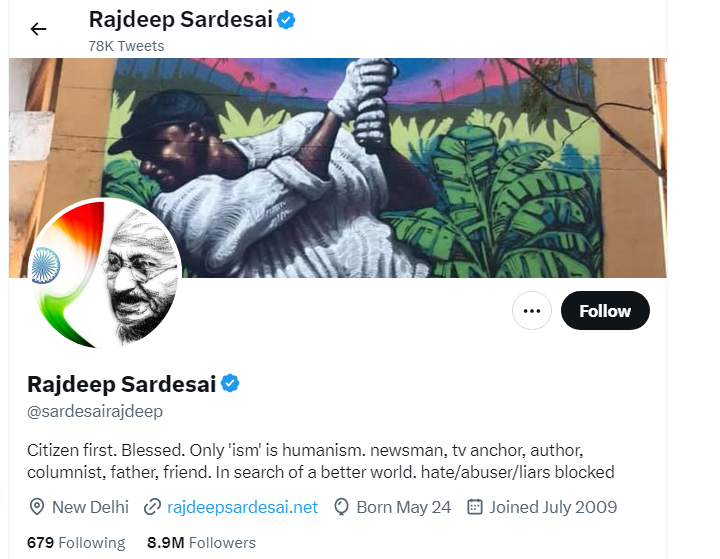
Task: Click the back arrow icon
Action: [38, 29]
